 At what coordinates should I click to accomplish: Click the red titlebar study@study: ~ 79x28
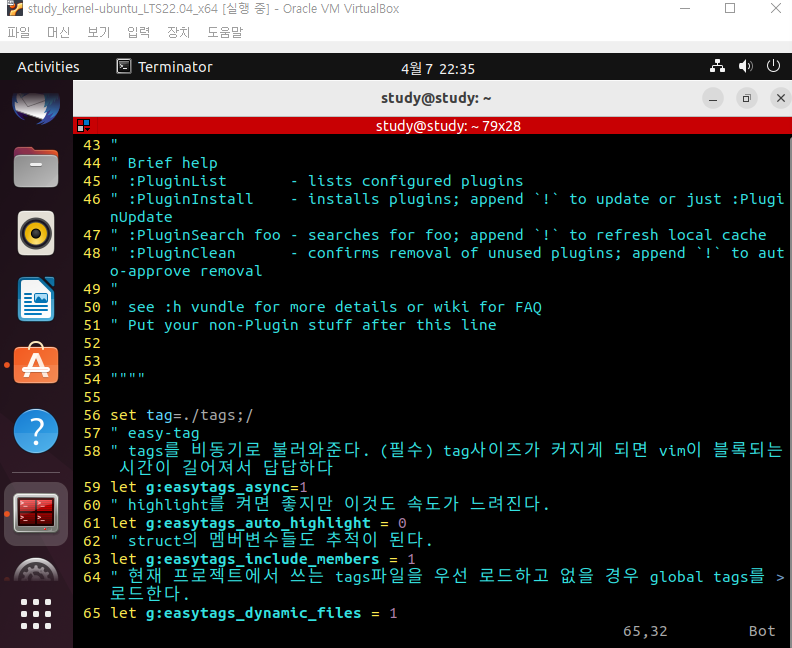click(x=448, y=126)
